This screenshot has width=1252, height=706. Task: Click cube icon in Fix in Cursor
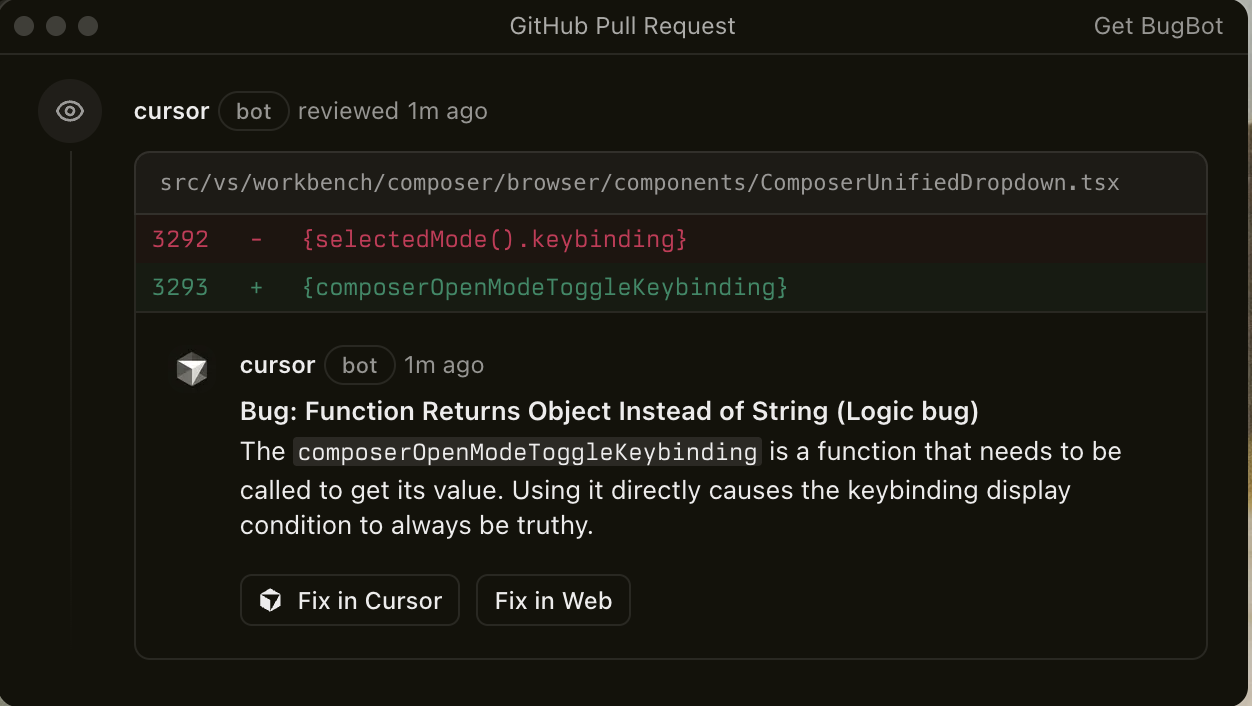point(270,600)
